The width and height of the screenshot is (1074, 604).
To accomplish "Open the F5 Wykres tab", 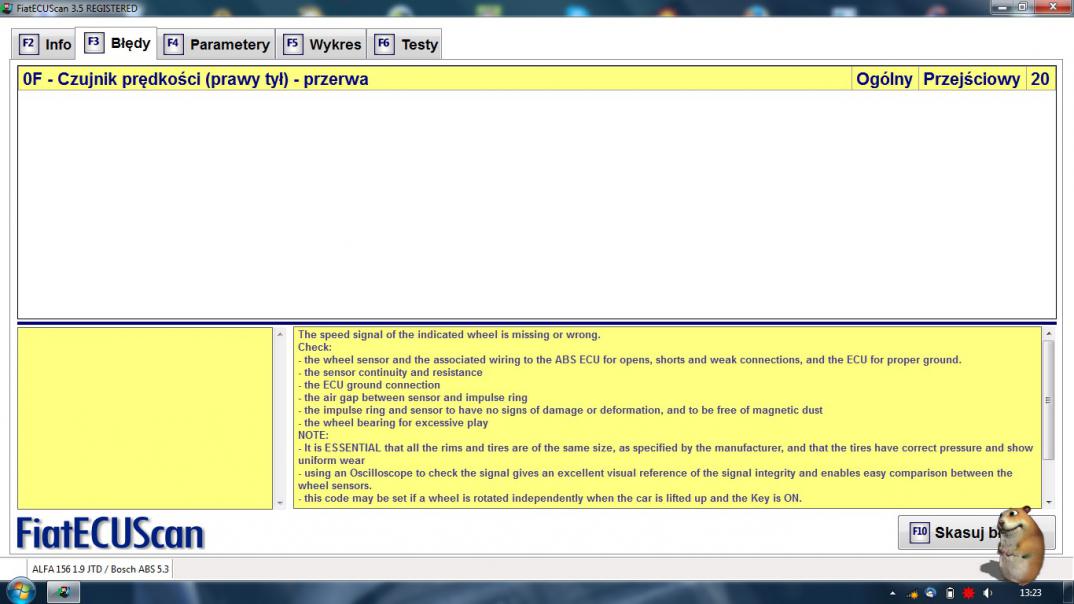I will pyautogui.click(x=322, y=45).
